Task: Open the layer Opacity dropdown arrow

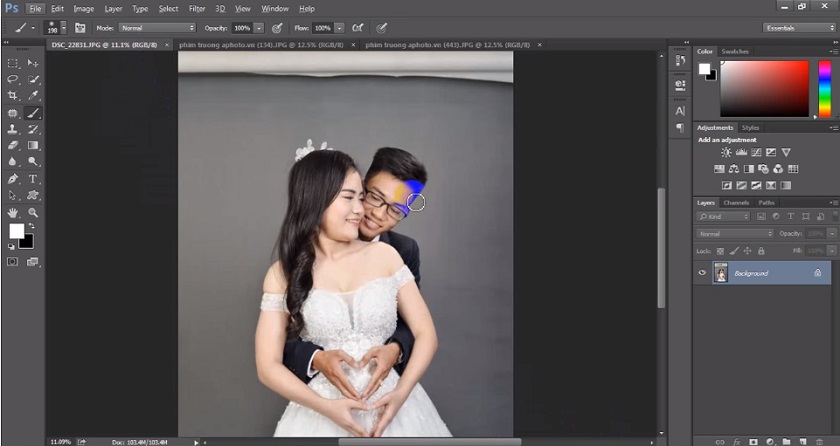Action: (832, 233)
